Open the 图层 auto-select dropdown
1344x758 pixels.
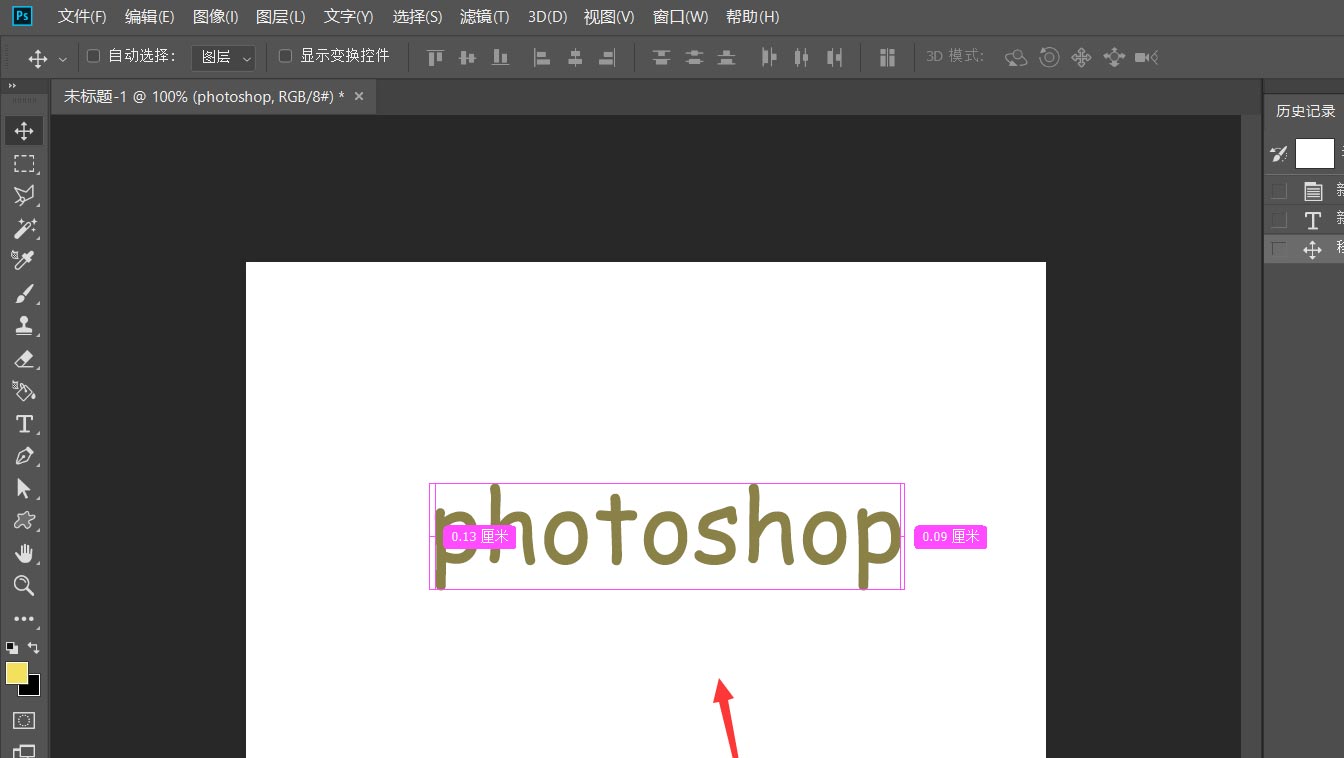[223, 57]
